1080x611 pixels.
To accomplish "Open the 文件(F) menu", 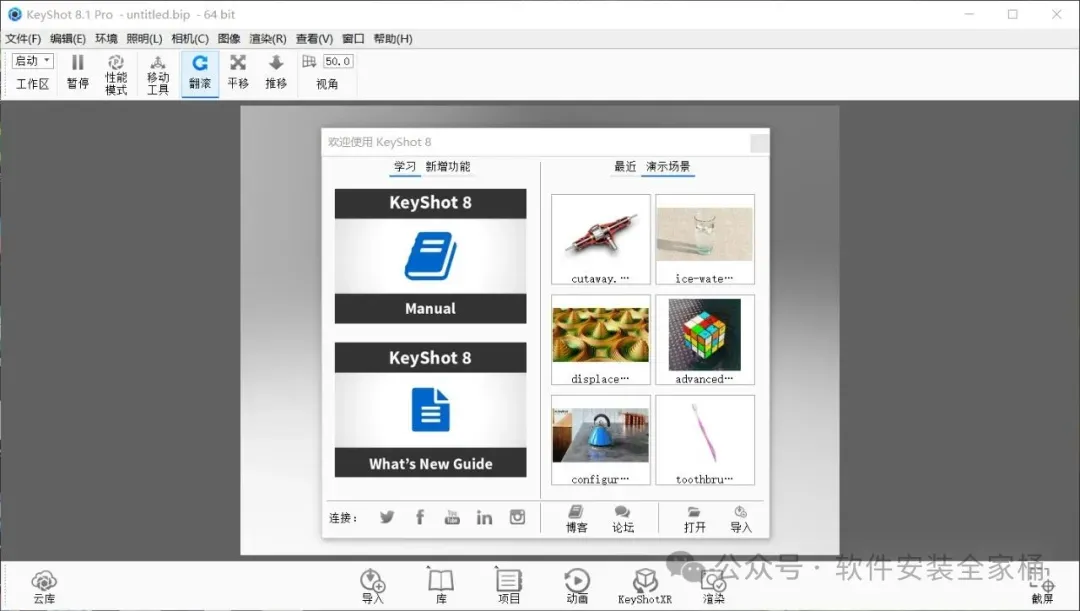I will tap(23, 39).
